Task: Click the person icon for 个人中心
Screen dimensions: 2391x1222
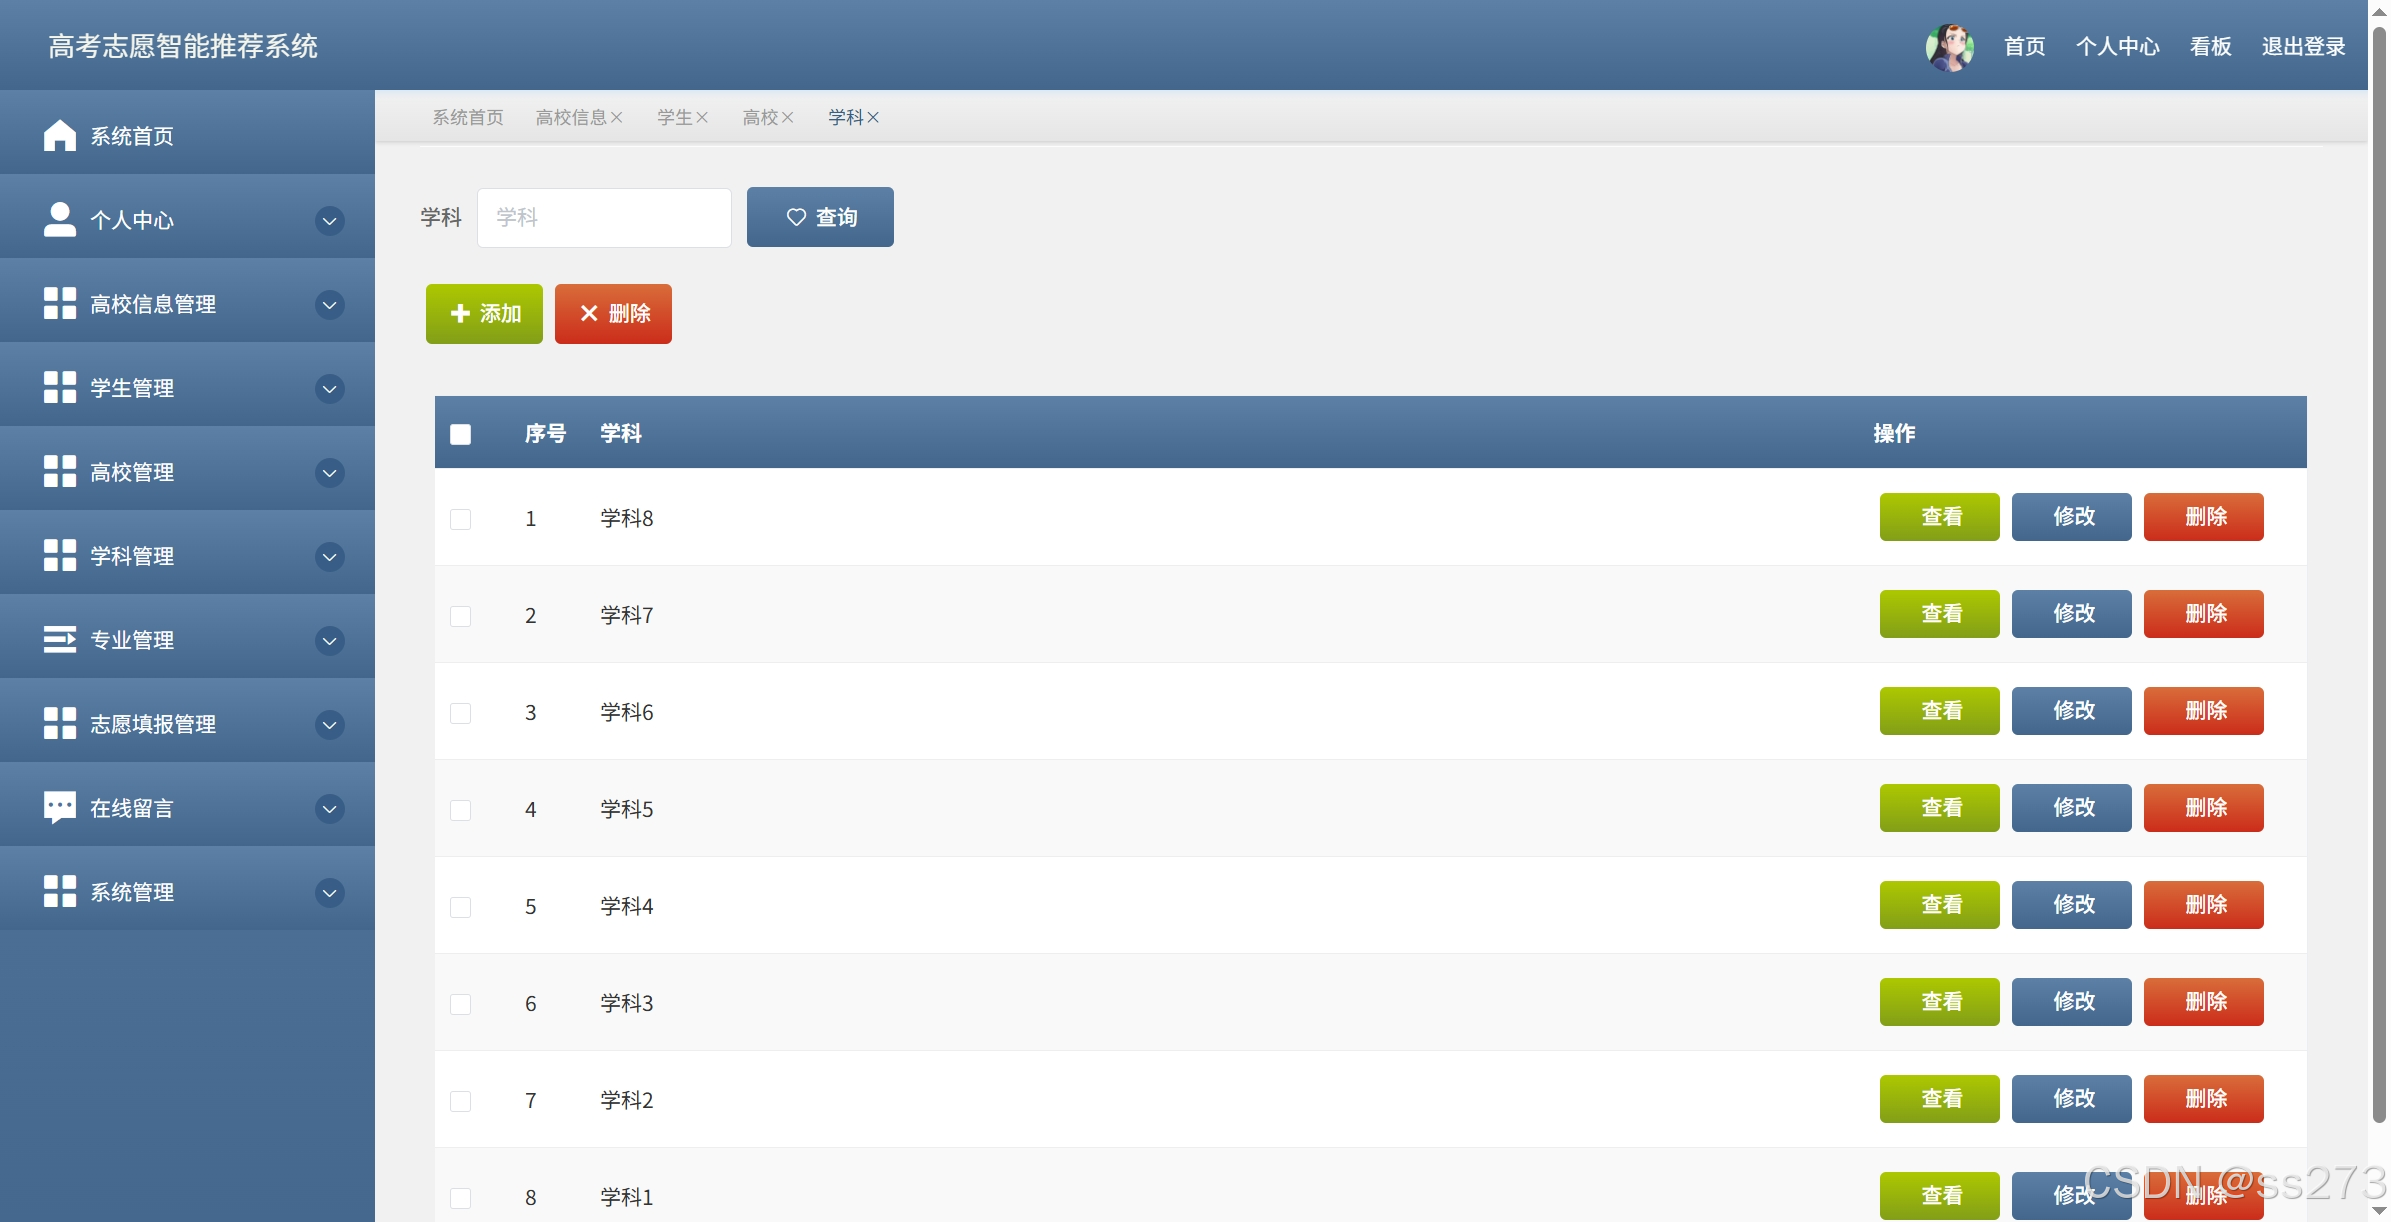Action: (x=59, y=219)
